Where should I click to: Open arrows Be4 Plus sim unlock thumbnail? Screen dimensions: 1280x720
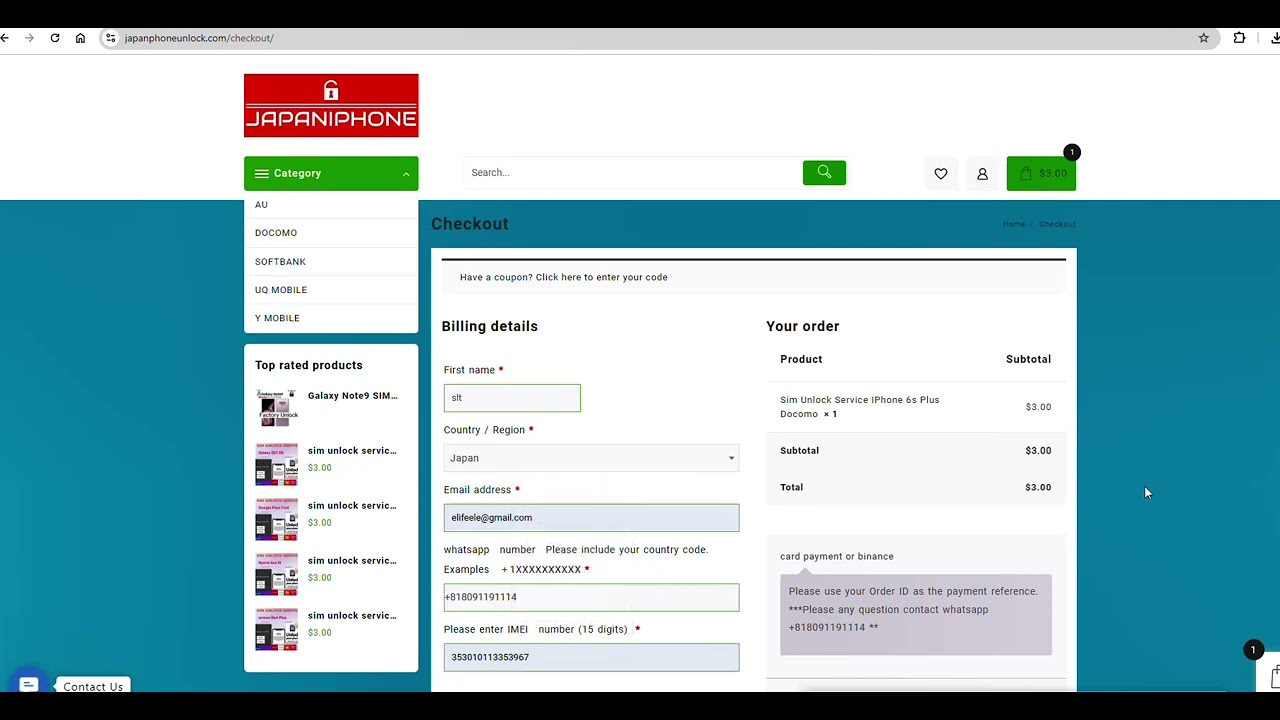pyautogui.click(x=277, y=629)
